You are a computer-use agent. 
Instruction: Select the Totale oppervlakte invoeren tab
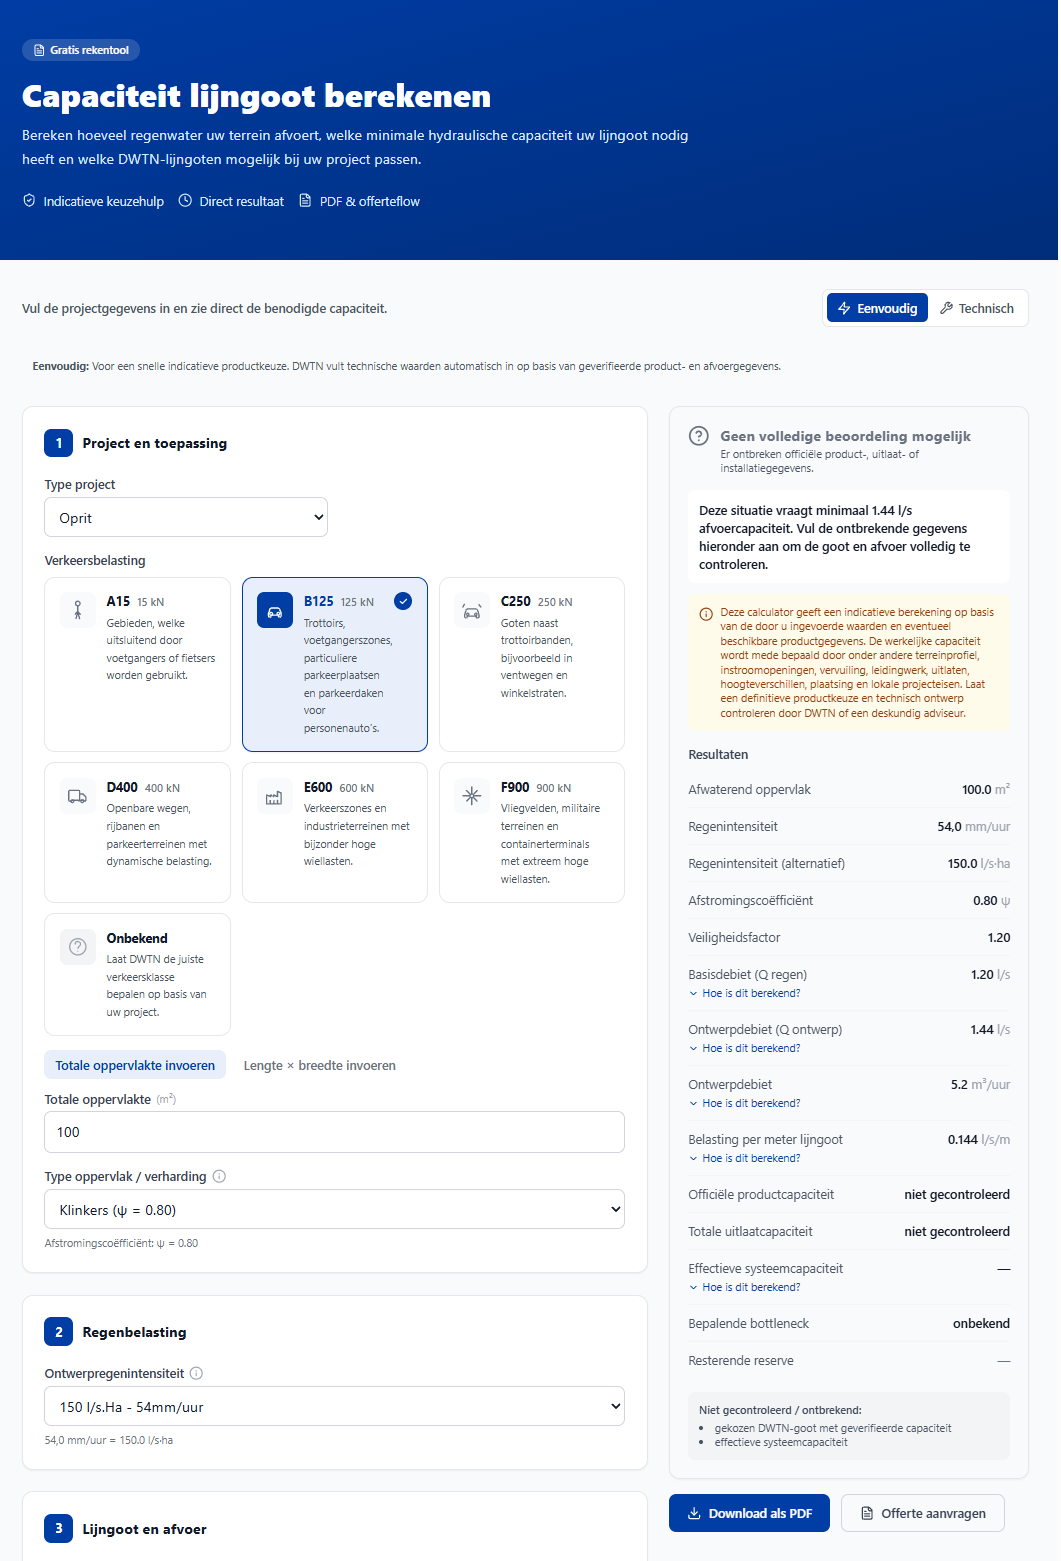pos(135,1065)
